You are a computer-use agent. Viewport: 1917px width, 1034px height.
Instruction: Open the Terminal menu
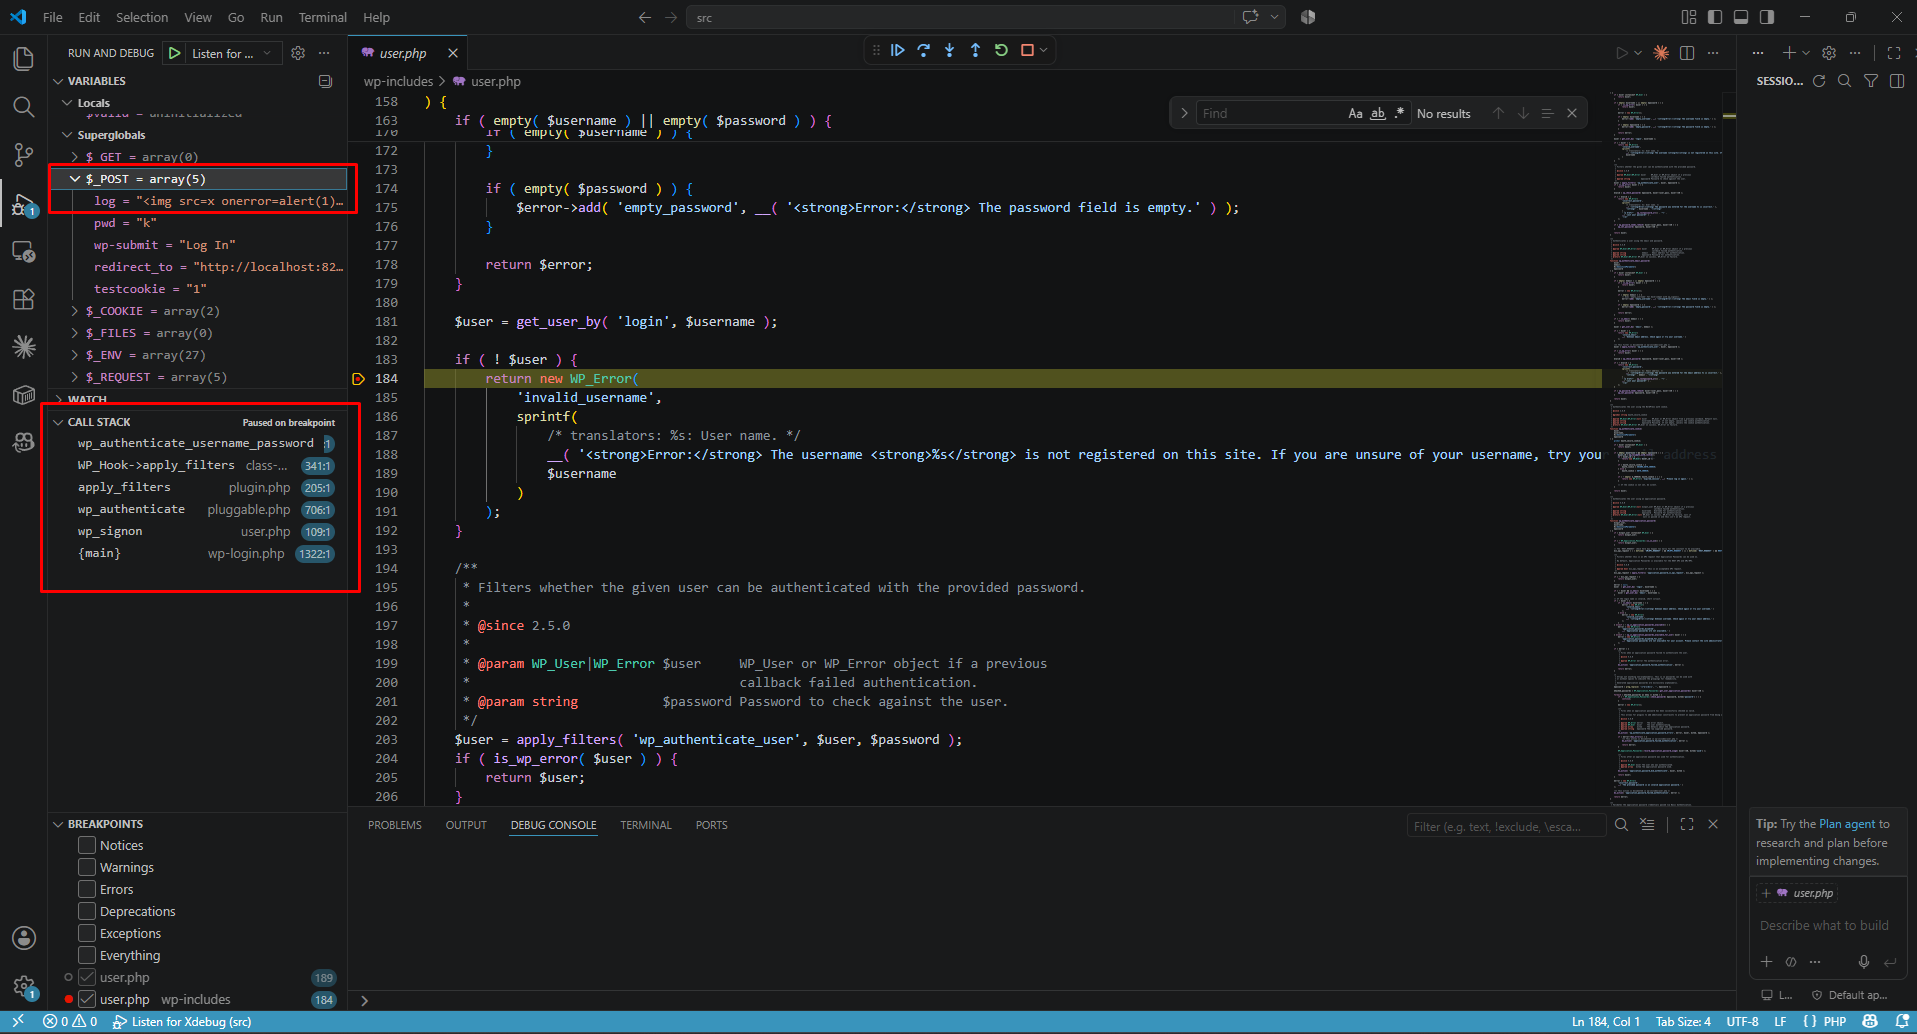[323, 17]
